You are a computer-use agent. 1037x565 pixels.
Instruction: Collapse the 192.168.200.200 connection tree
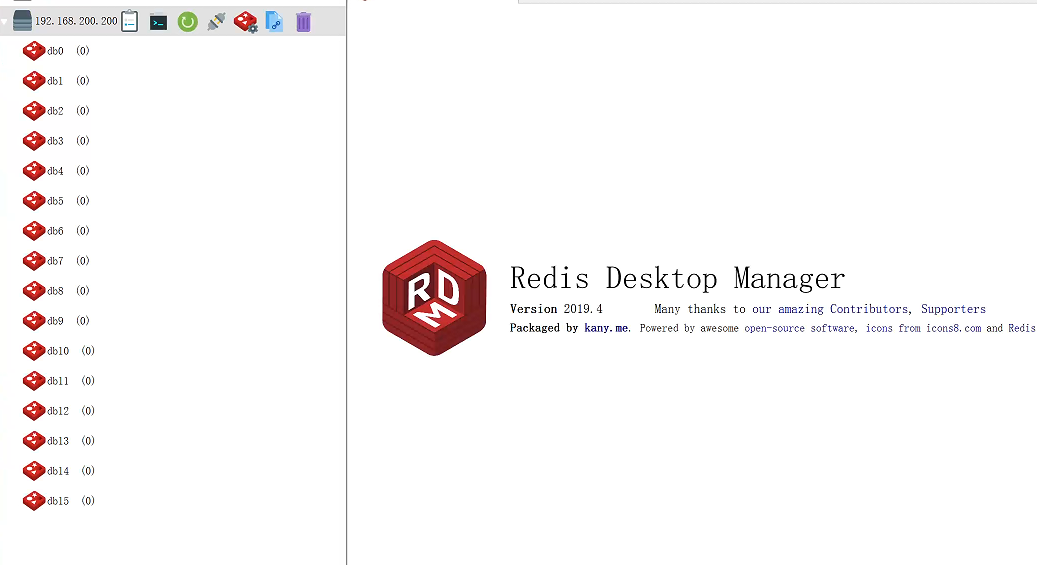click(5, 22)
